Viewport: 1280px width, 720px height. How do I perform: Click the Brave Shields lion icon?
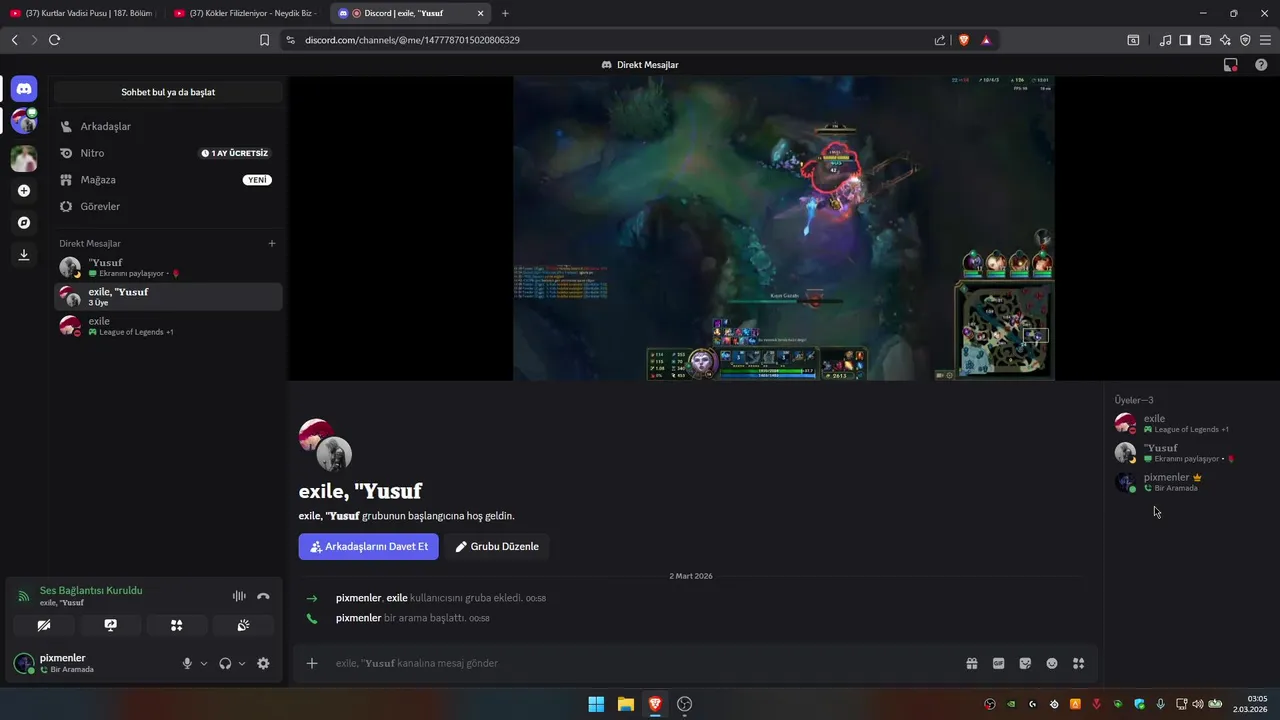coord(964,40)
